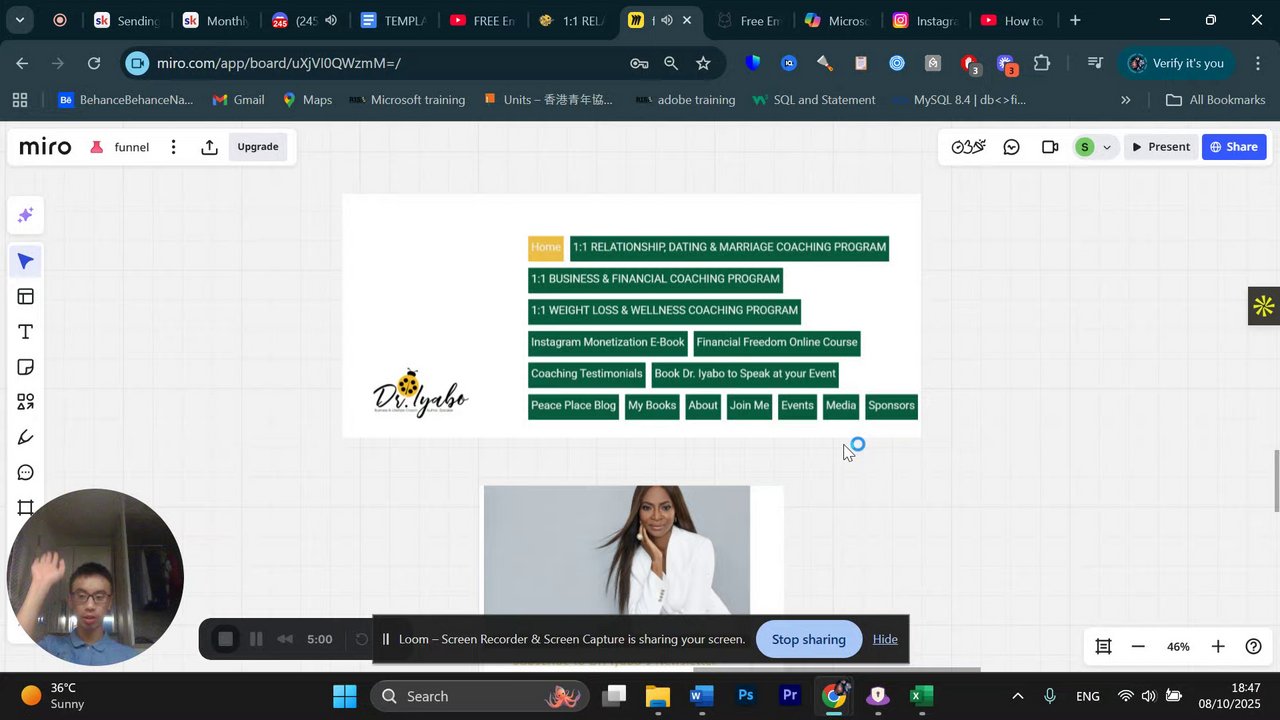Viewport: 1280px width, 720px height.
Task: Click the miro logo
Action: pos(45,147)
